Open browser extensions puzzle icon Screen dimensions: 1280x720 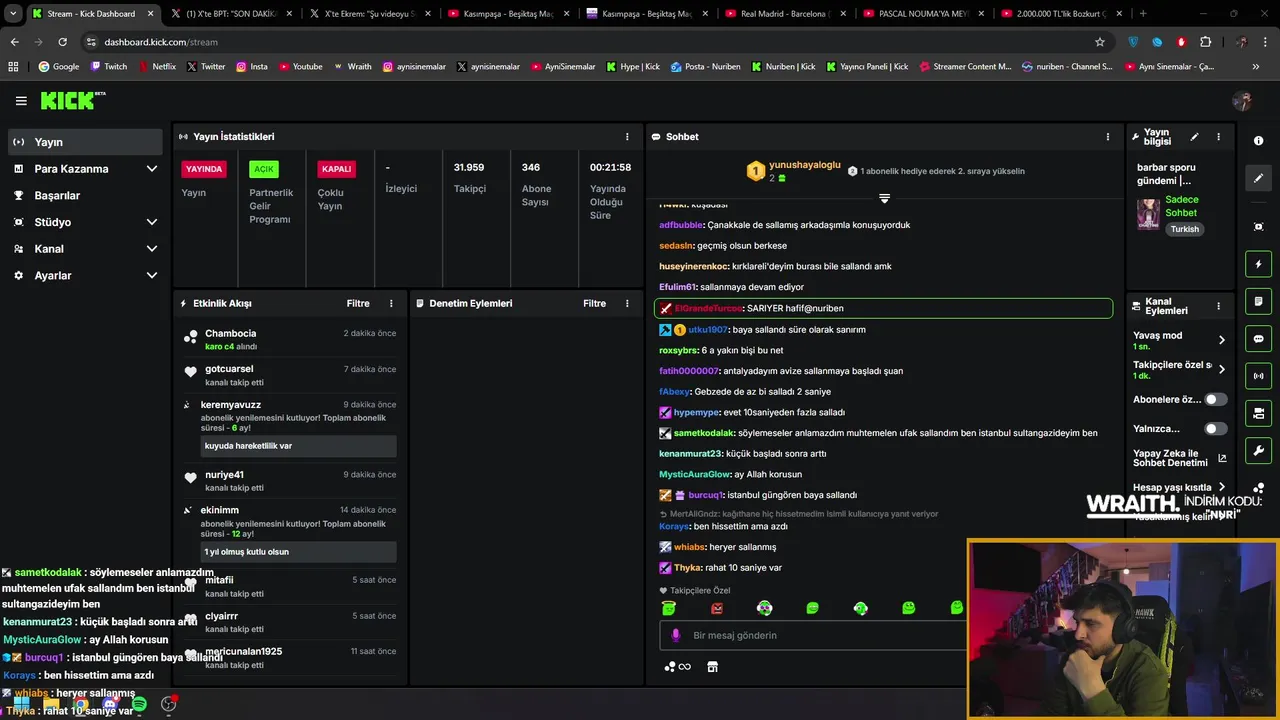pyautogui.click(x=1205, y=42)
